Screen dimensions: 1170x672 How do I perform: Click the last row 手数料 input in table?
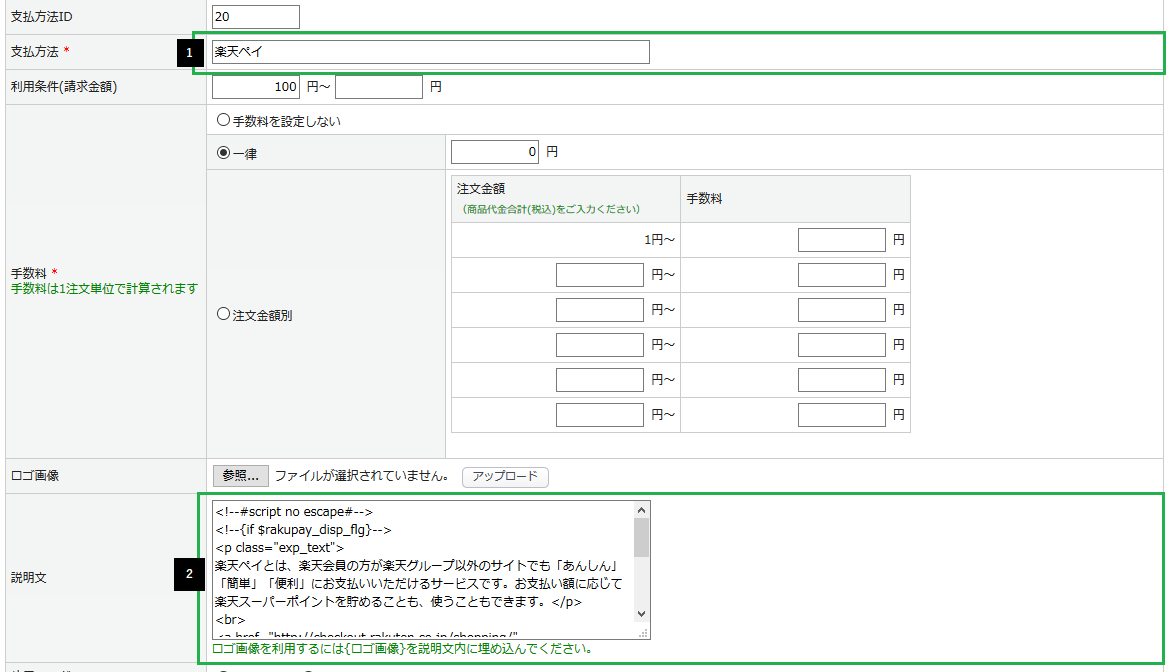click(841, 414)
